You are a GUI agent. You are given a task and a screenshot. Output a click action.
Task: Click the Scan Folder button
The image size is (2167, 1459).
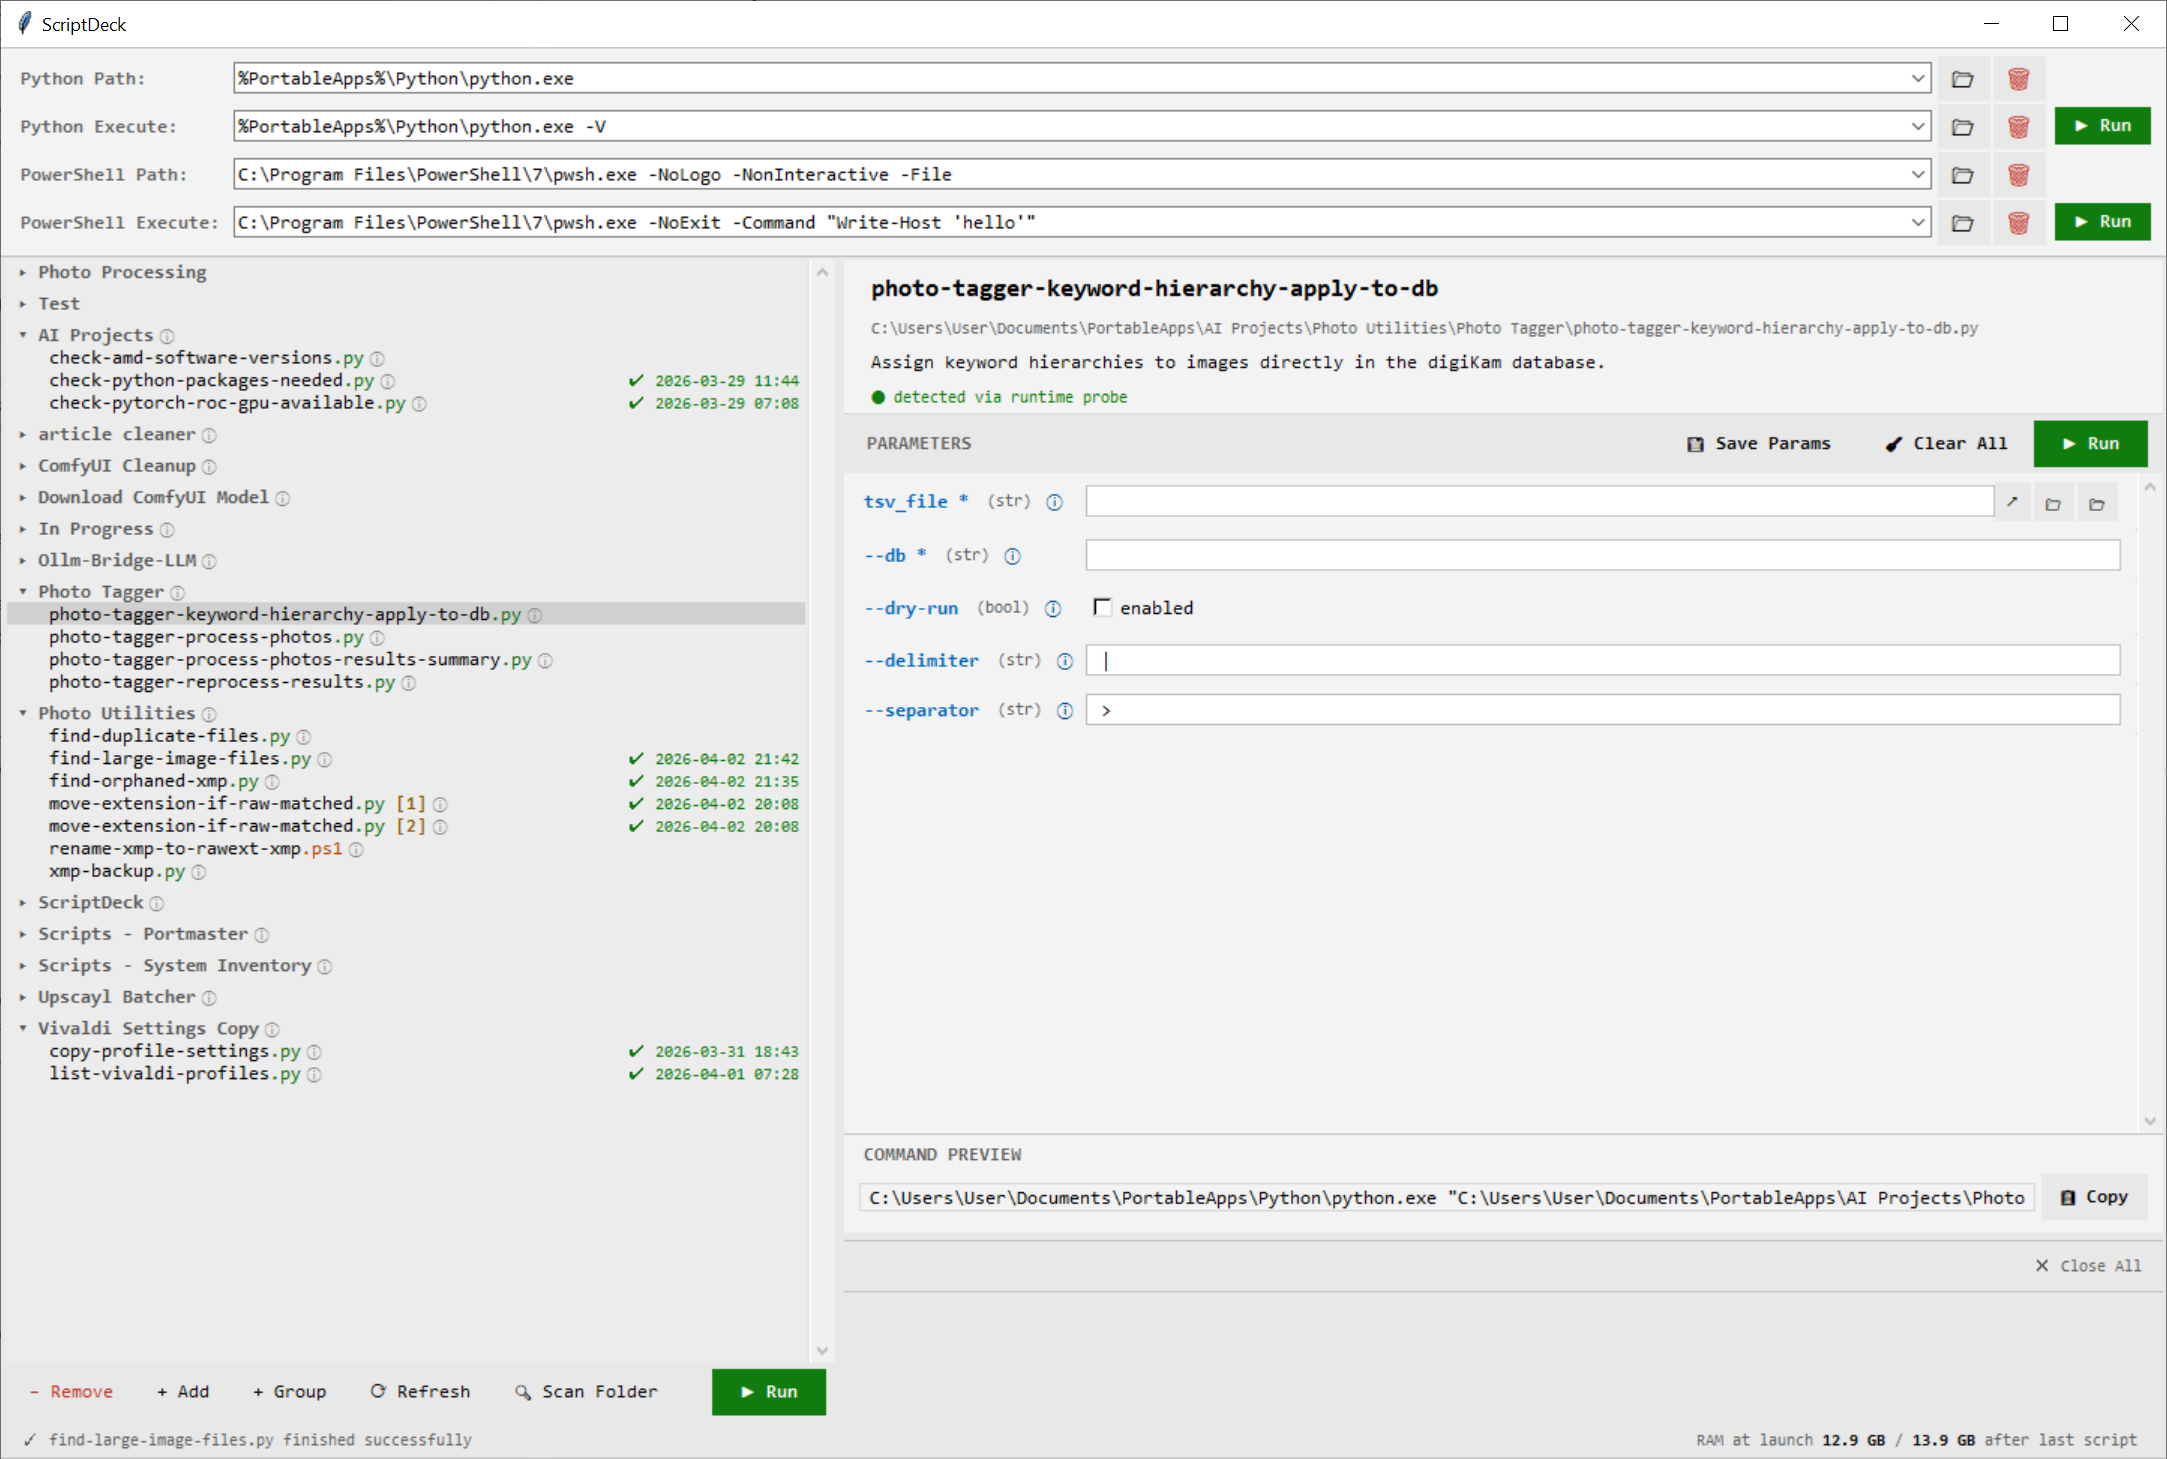coord(586,1392)
